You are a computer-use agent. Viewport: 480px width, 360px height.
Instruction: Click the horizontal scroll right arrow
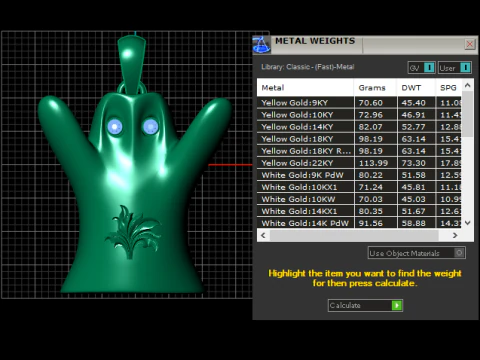pos(455,235)
